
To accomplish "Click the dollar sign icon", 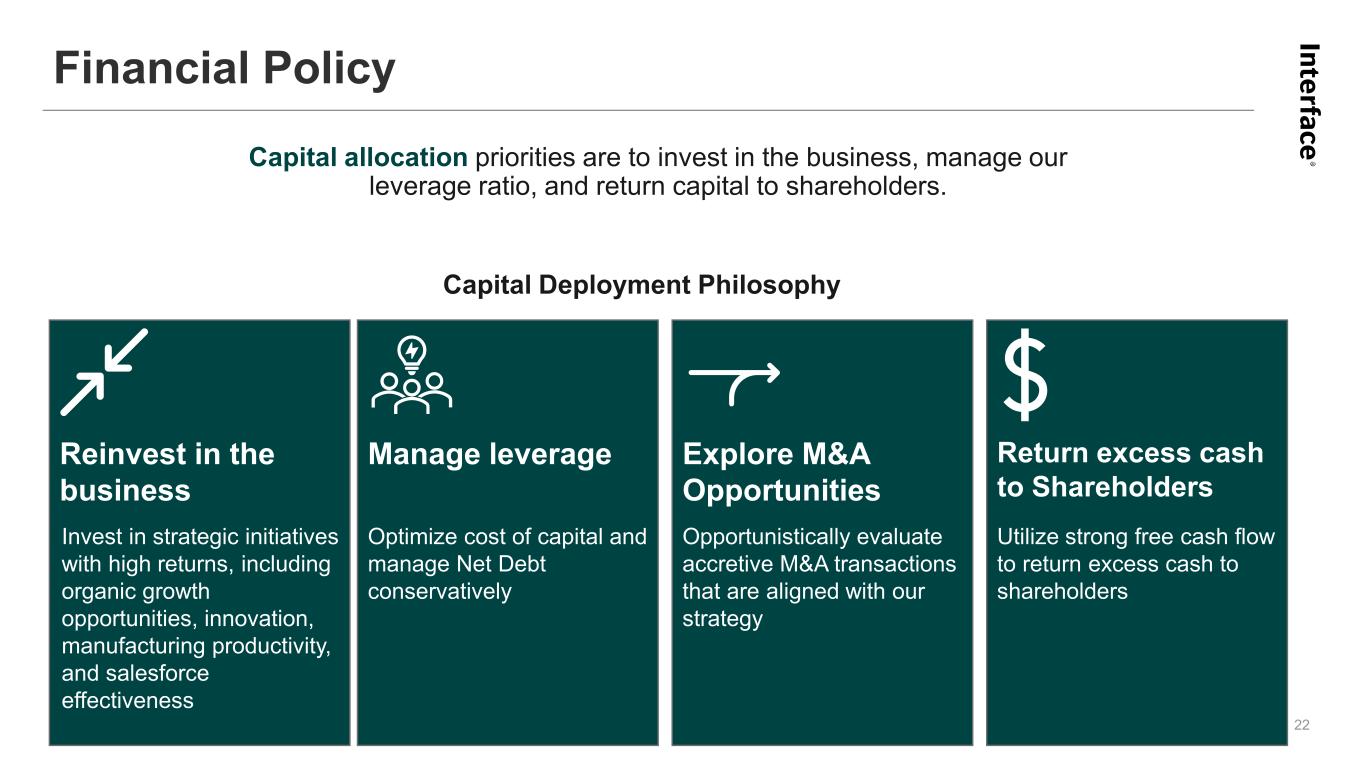I will (x=1025, y=376).
